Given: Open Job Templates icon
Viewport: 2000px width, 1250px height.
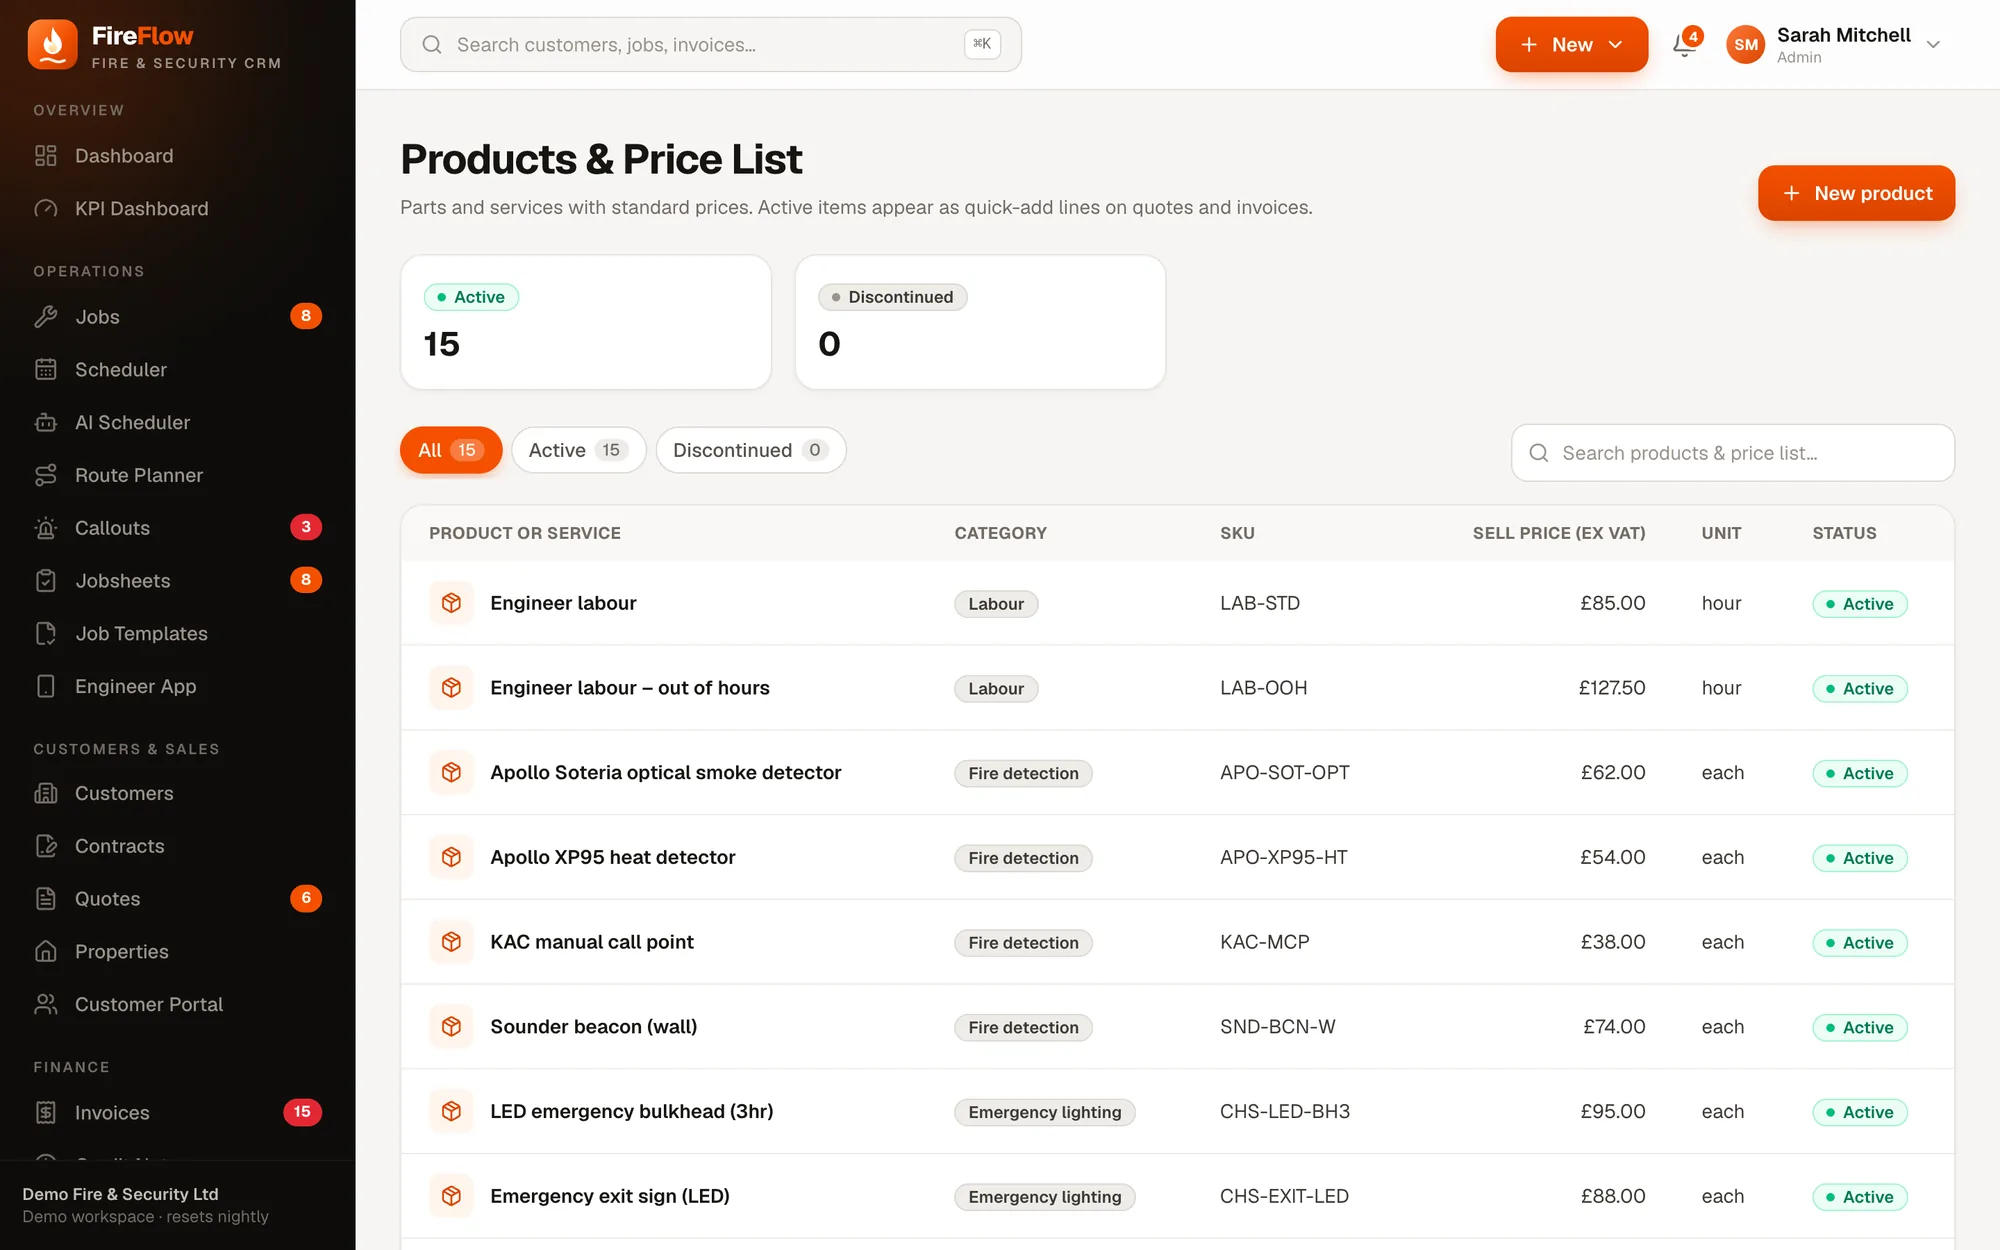Looking at the screenshot, I should coord(46,634).
